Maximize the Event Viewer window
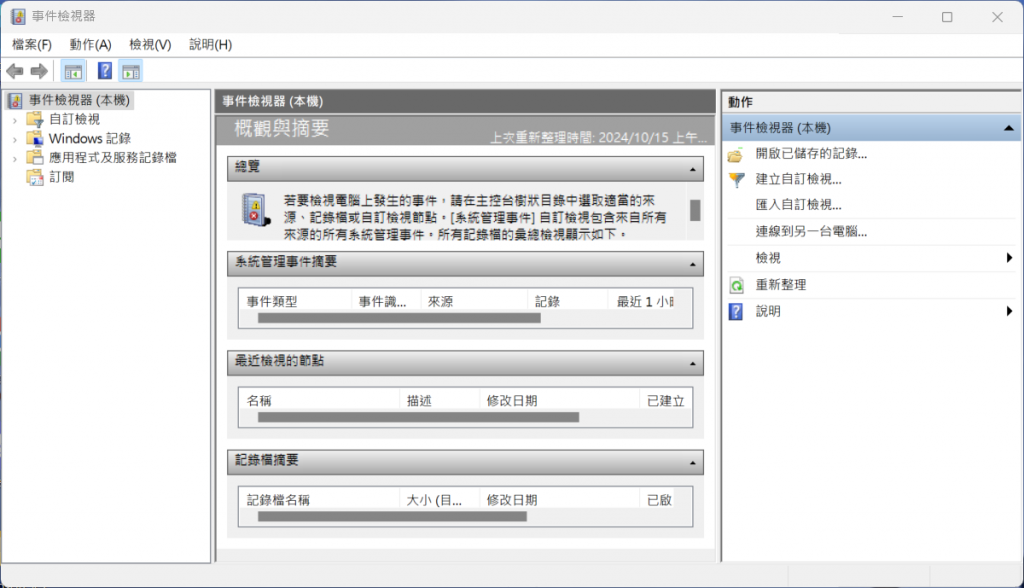Screen dimensions: 1024x588 (x=947, y=17)
